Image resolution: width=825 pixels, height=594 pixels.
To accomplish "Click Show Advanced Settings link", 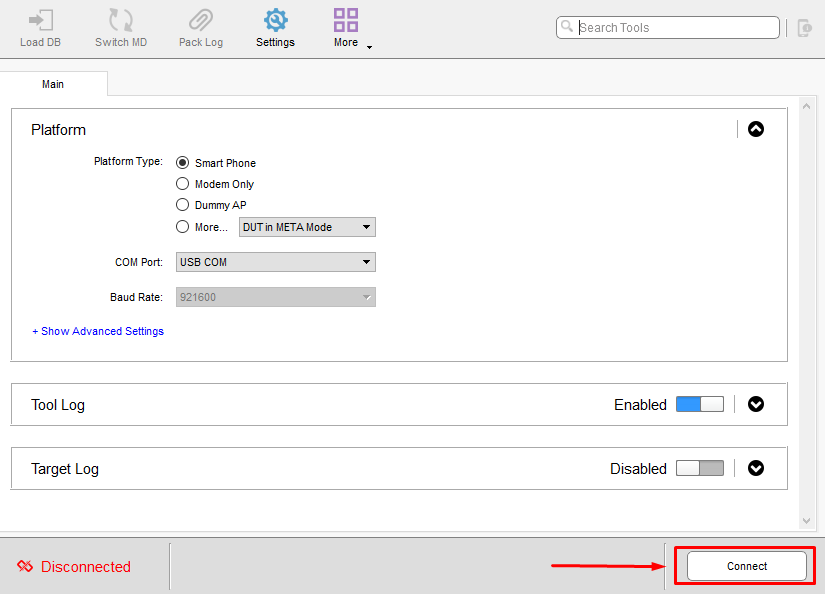I will [x=98, y=331].
